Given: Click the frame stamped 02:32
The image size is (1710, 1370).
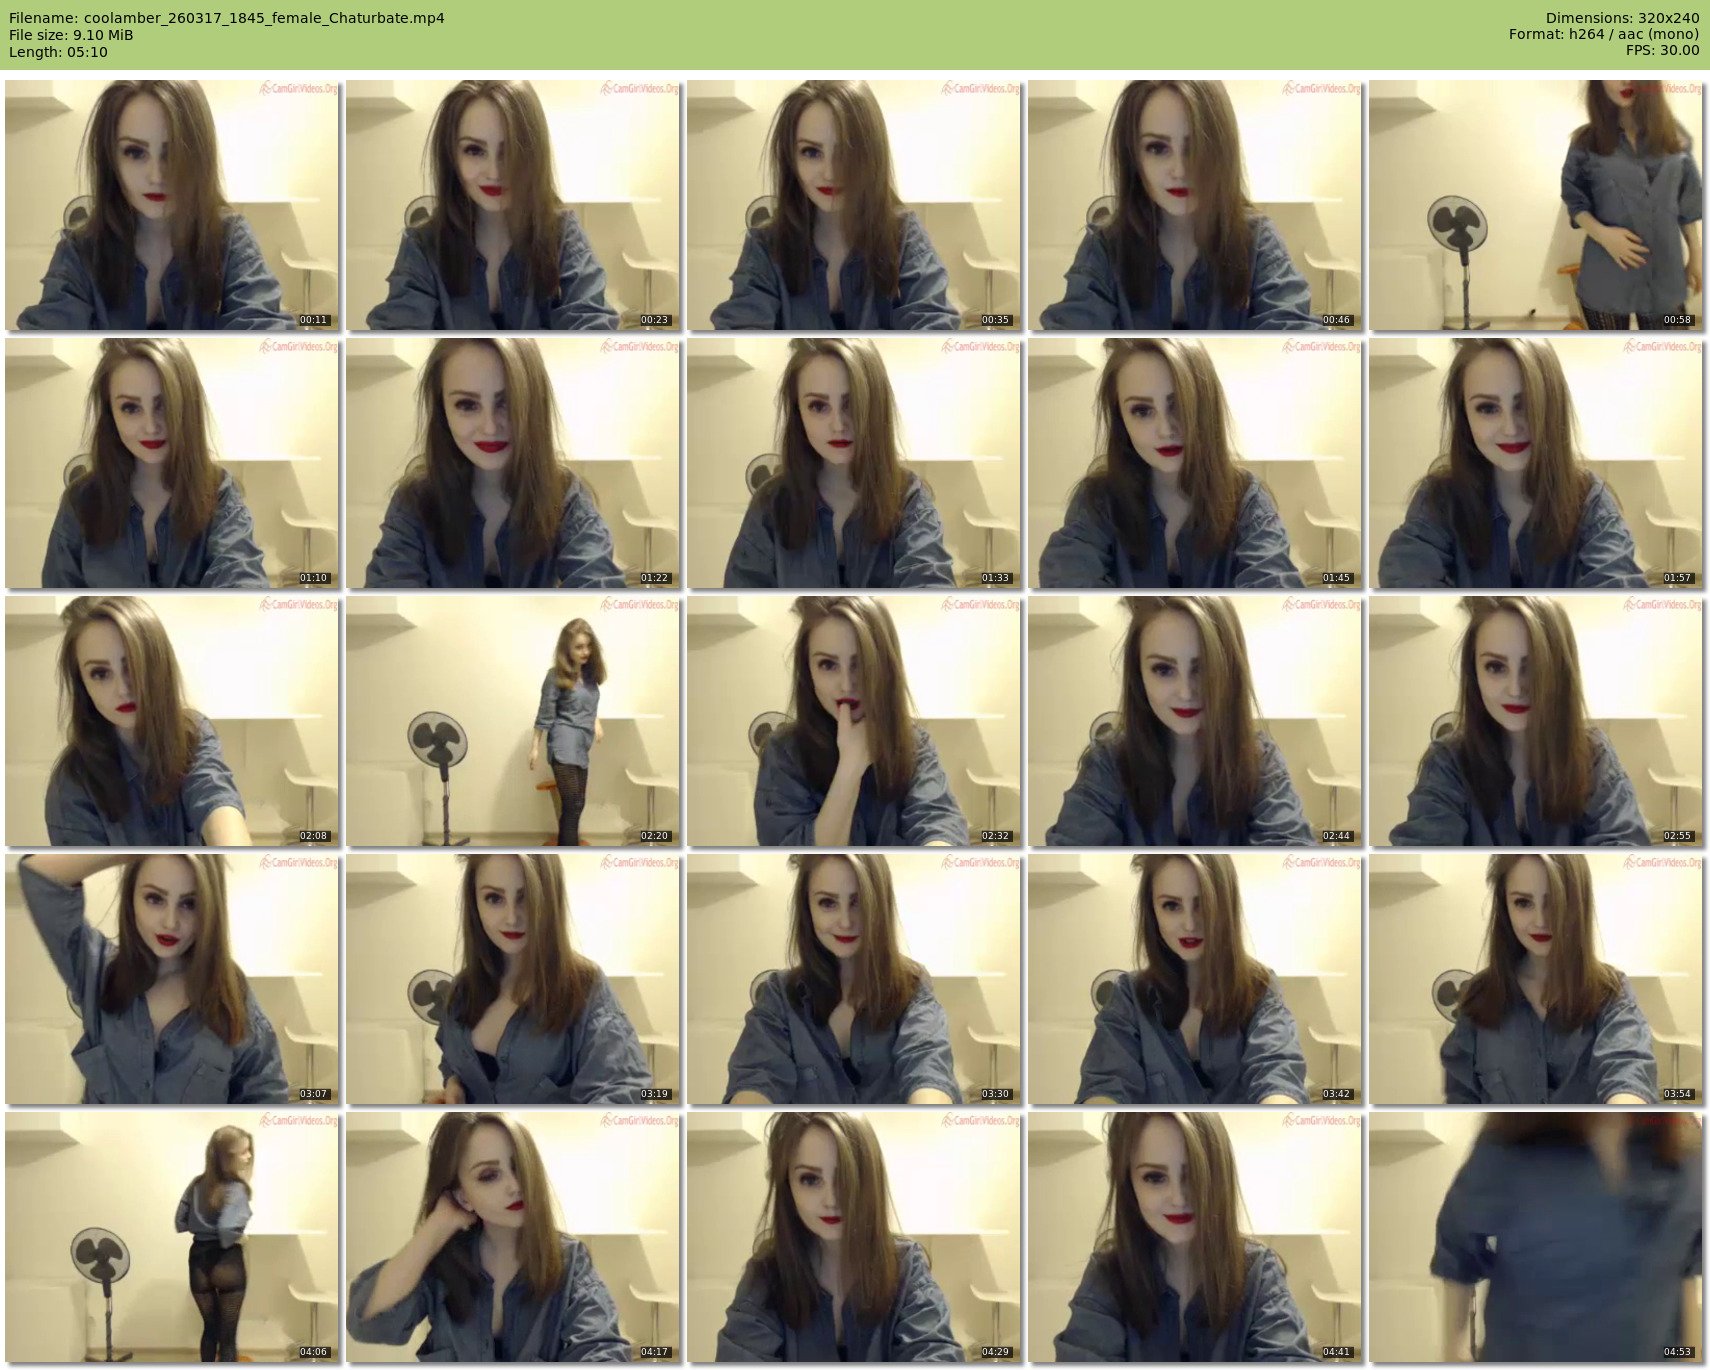Looking at the screenshot, I should coord(853,721).
